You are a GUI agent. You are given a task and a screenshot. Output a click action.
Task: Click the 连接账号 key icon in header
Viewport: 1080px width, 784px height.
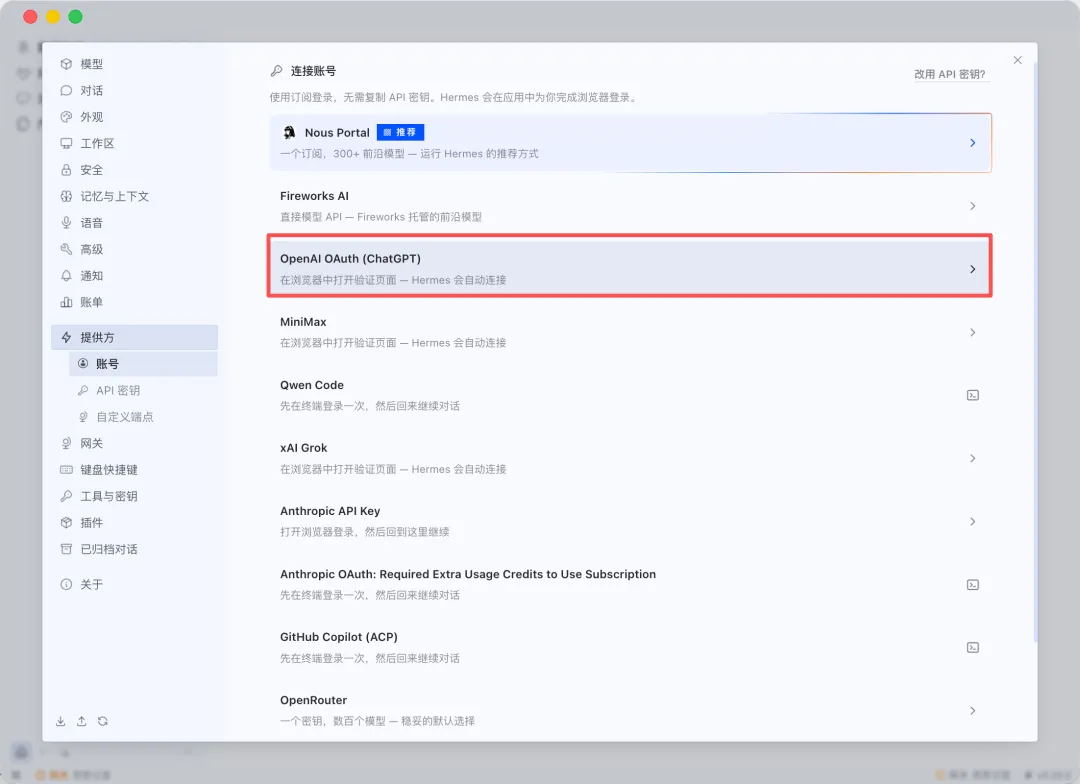point(276,71)
